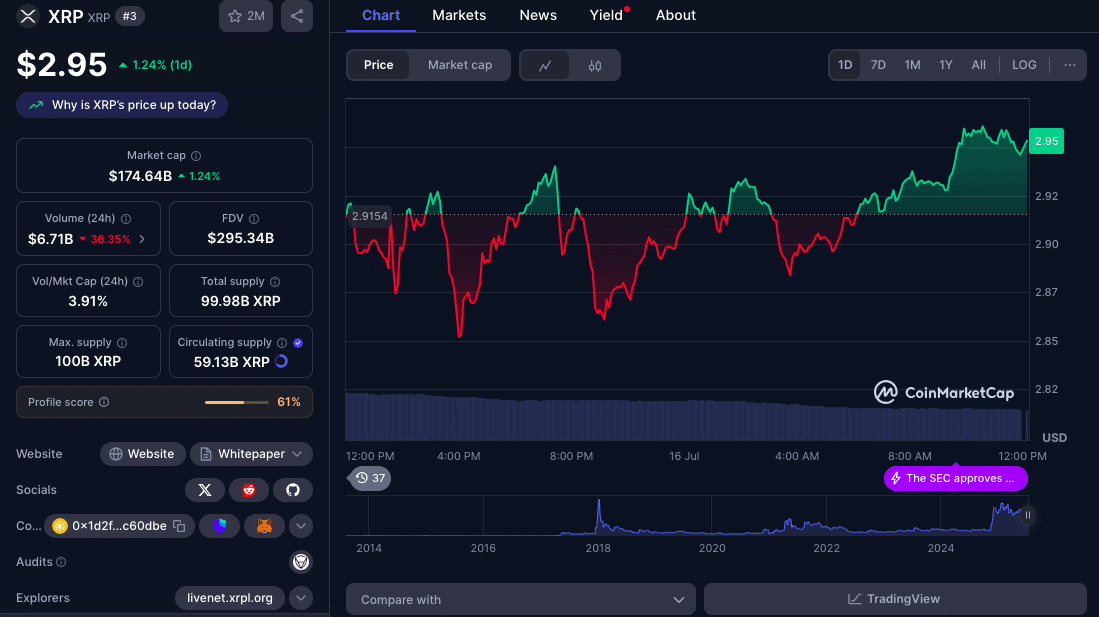The height and width of the screenshot is (617, 1099).
Task: Open Audits info icon
Action: [61, 562]
